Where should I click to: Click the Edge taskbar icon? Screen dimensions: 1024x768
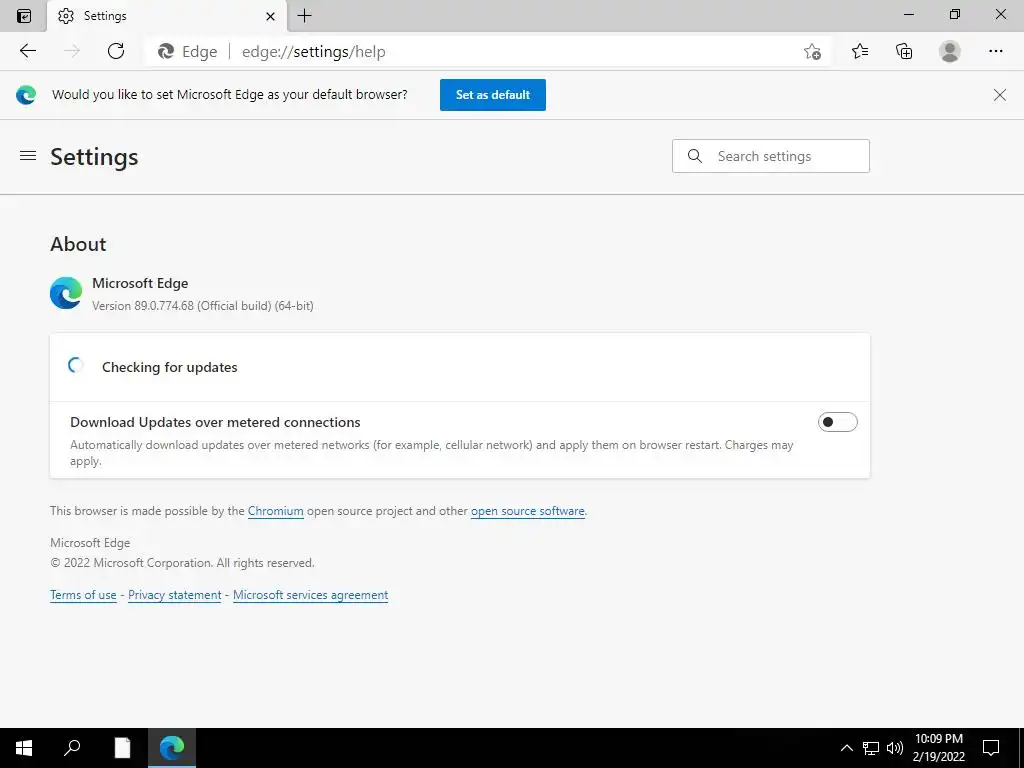(172, 748)
